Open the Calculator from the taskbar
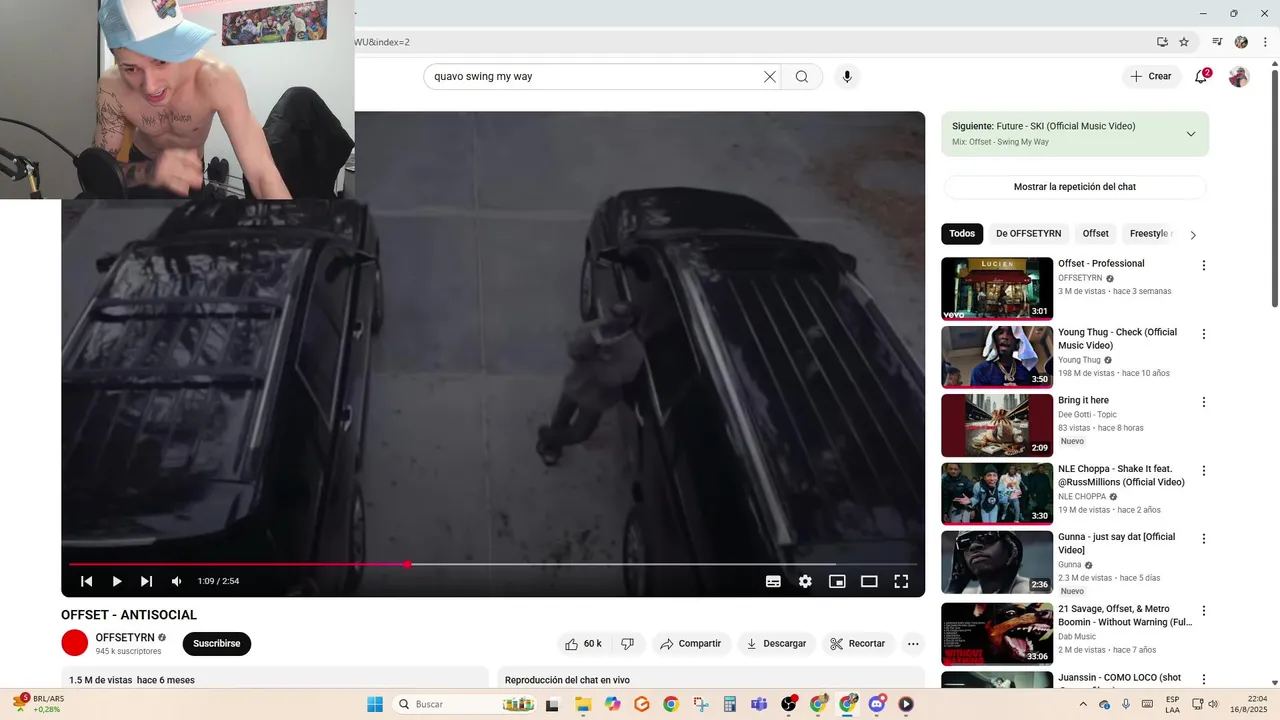 [730, 704]
